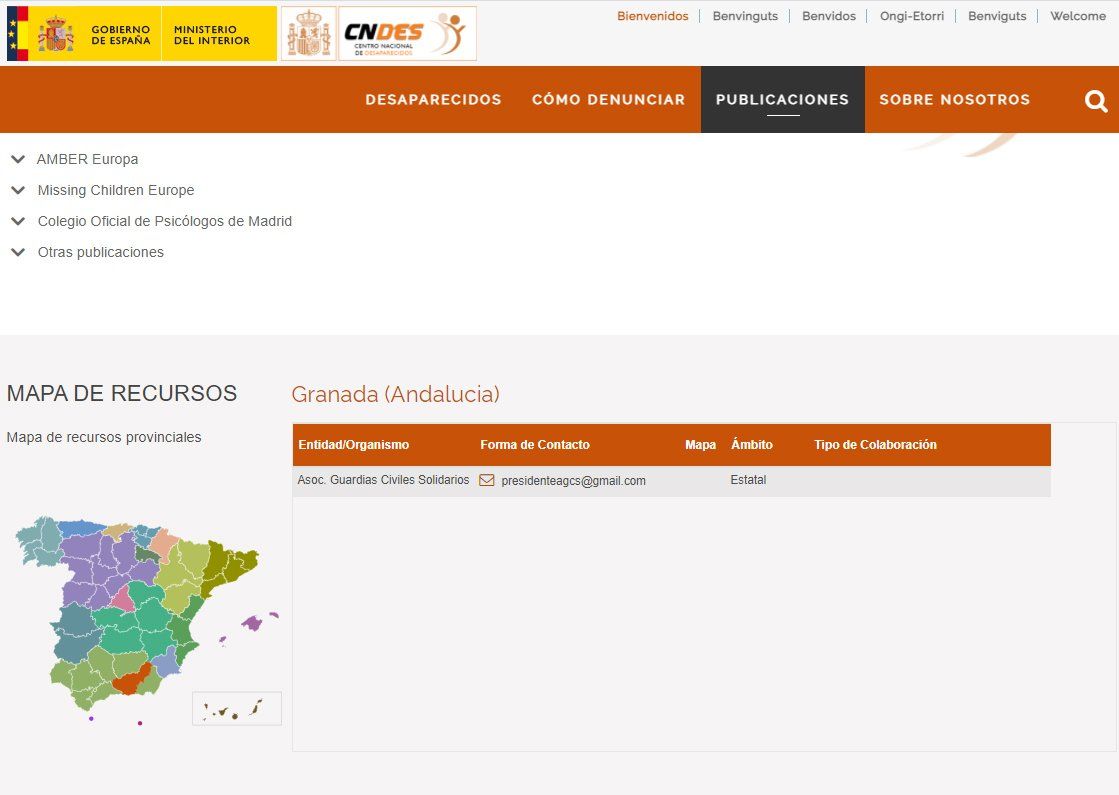Image resolution: width=1119 pixels, height=795 pixels.
Task: Expand the AMBER Europa chevron
Action: 19,159
